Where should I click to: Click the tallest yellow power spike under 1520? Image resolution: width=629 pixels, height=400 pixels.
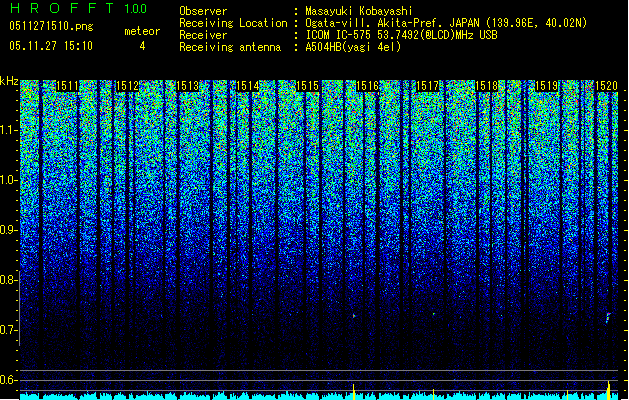click(609, 390)
